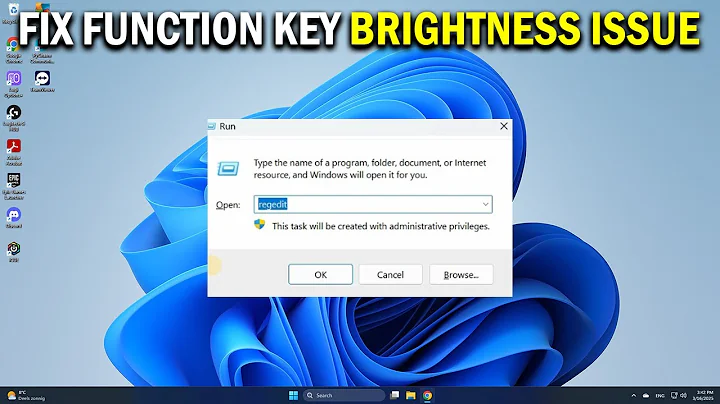720x404 pixels.
Task: Open the Google Chrome desktop shortcut
Action: [x=13, y=50]
